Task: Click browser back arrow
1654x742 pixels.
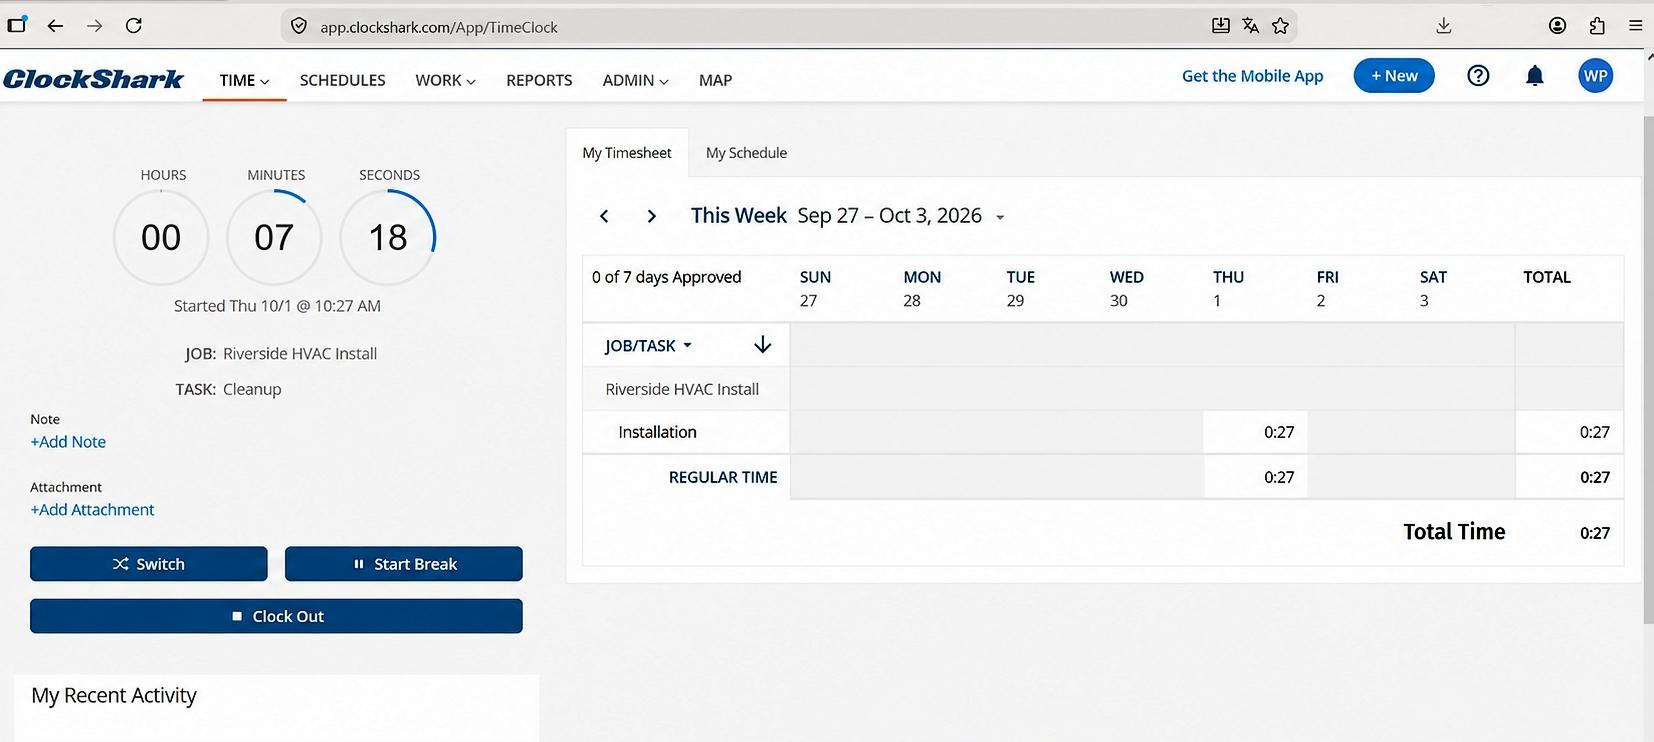Action: click(55, 26)
